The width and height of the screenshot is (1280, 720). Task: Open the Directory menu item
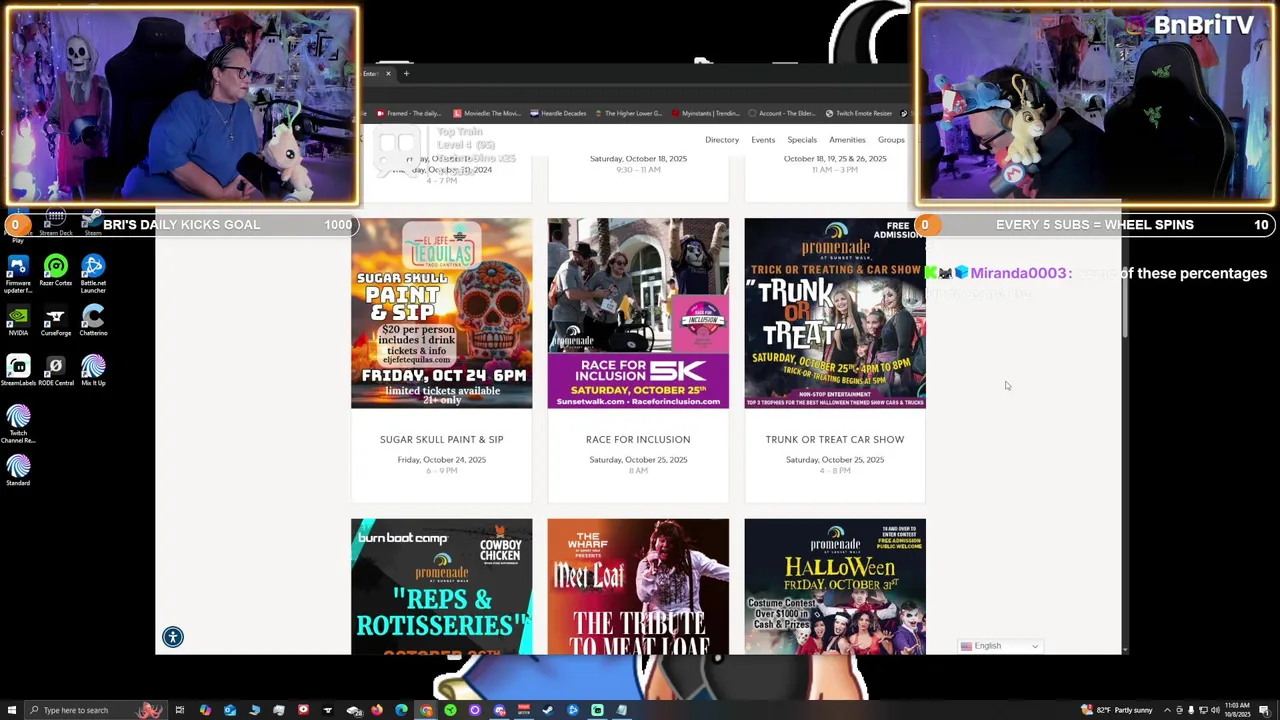pyautogui.click(x=722, y=140)
